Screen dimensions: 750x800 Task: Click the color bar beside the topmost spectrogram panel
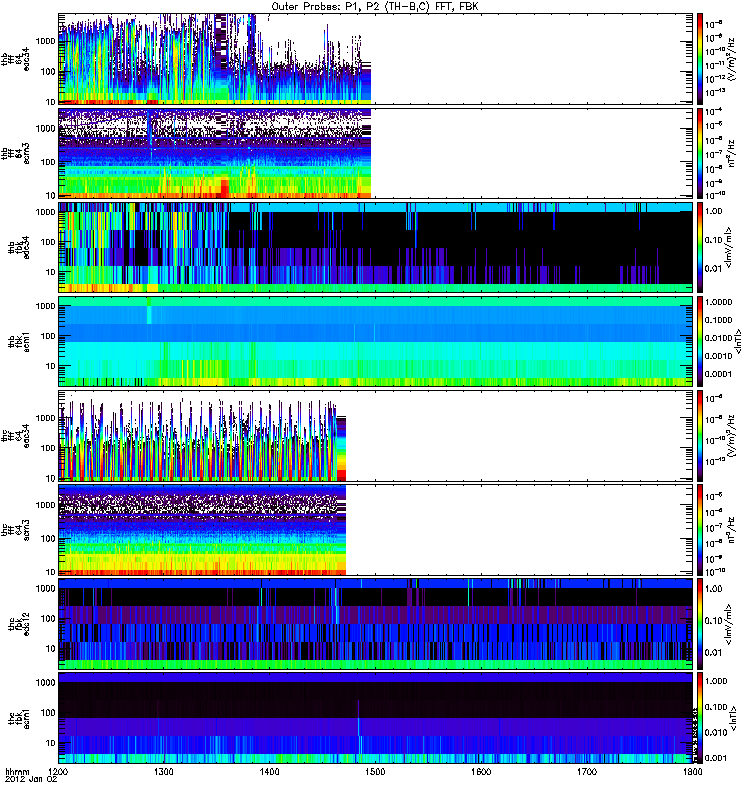pos(700,57)
